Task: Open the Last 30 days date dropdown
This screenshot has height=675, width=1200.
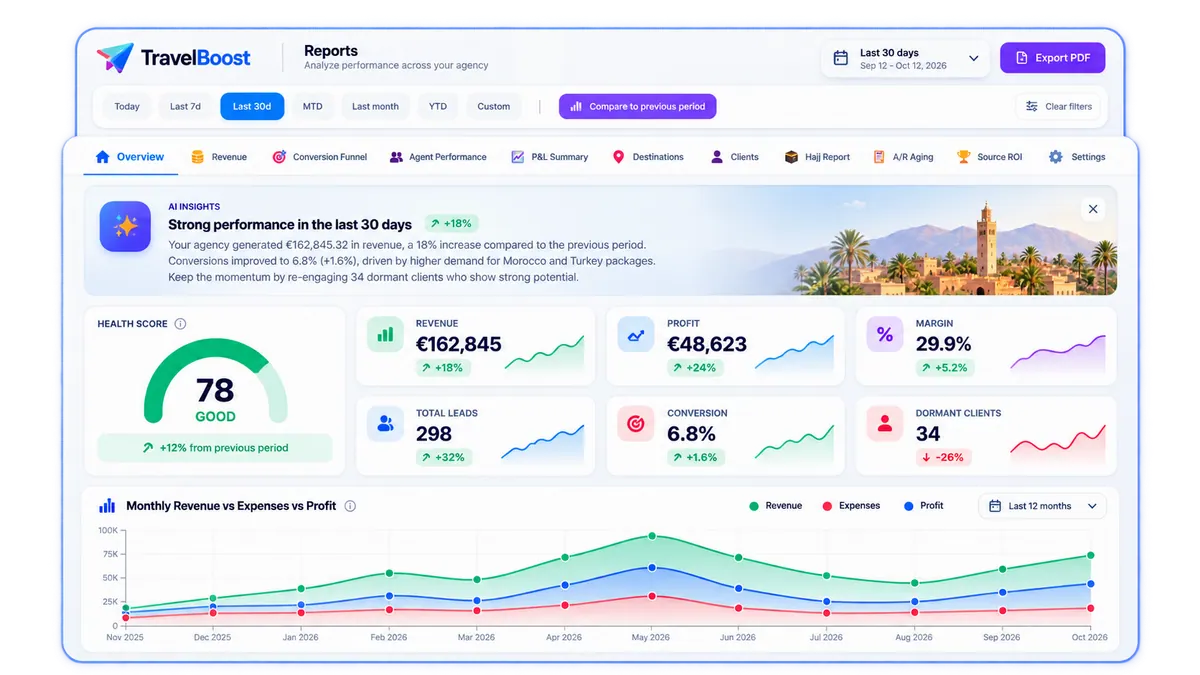Action: click(905, 59)
